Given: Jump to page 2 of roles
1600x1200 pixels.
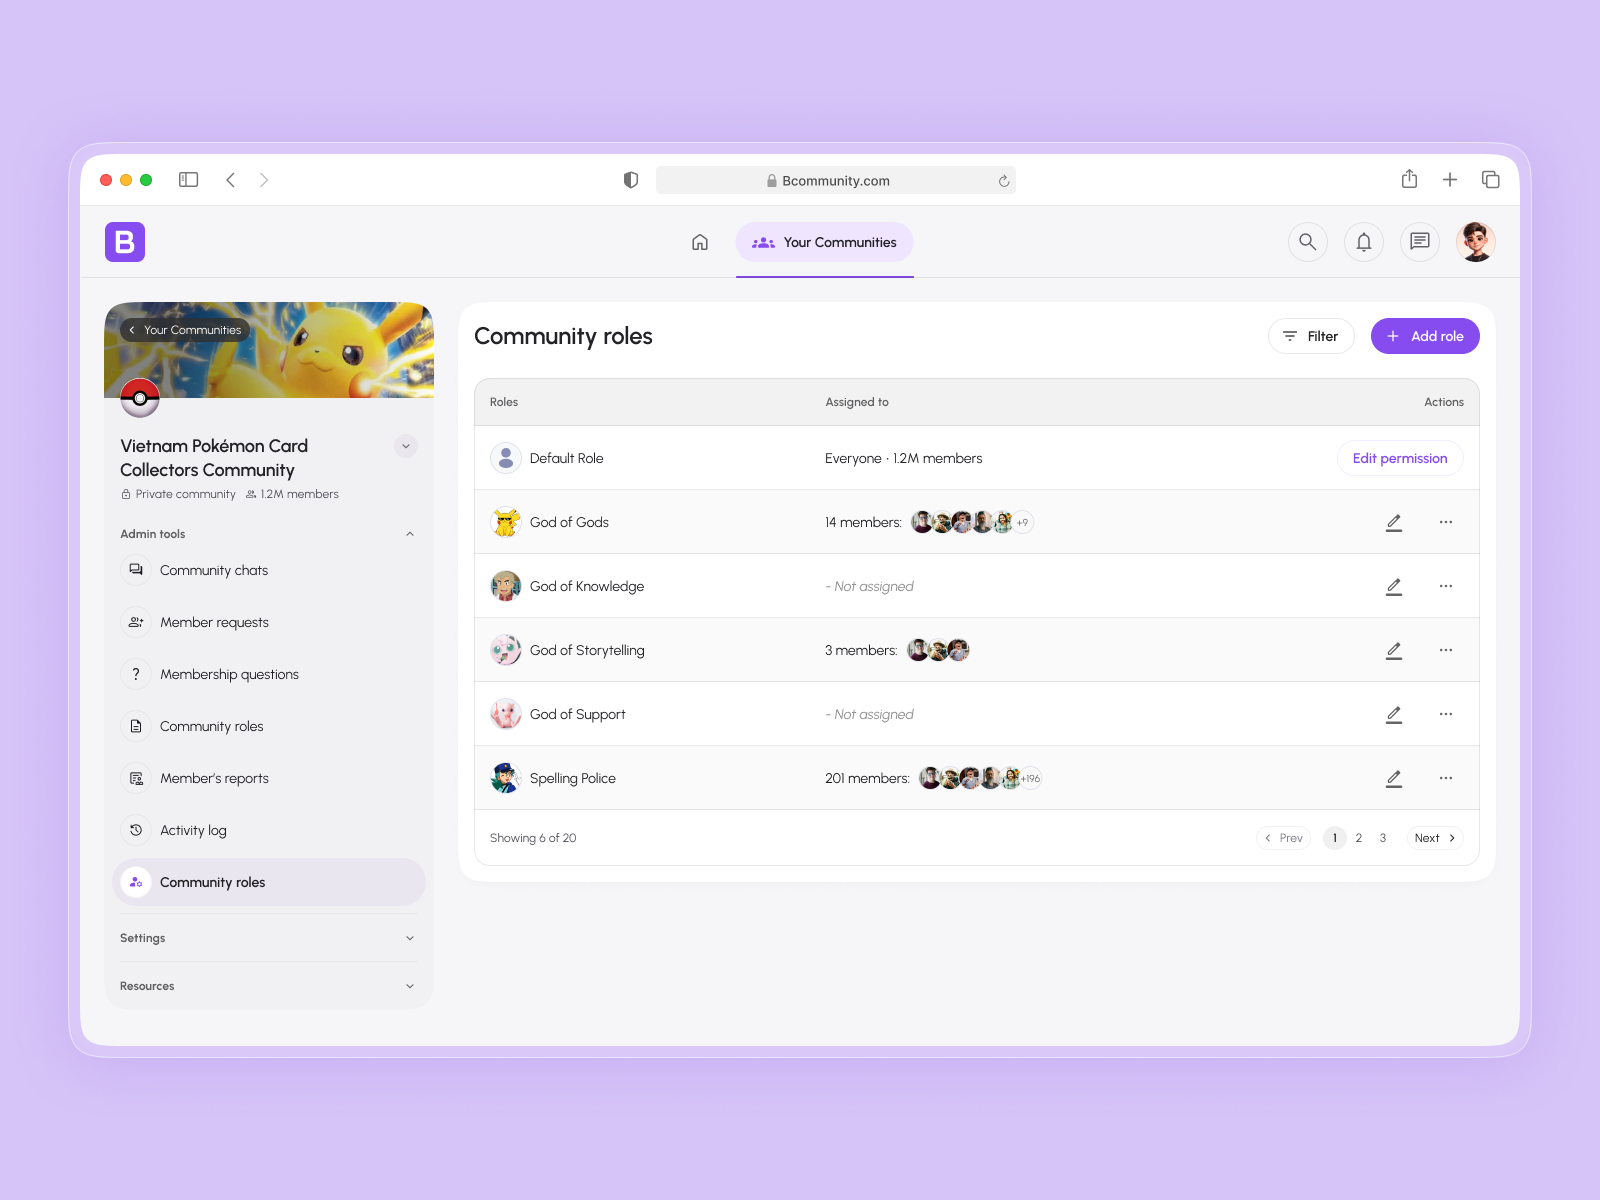Looking at the screenshot, I should pos(1359,838).
